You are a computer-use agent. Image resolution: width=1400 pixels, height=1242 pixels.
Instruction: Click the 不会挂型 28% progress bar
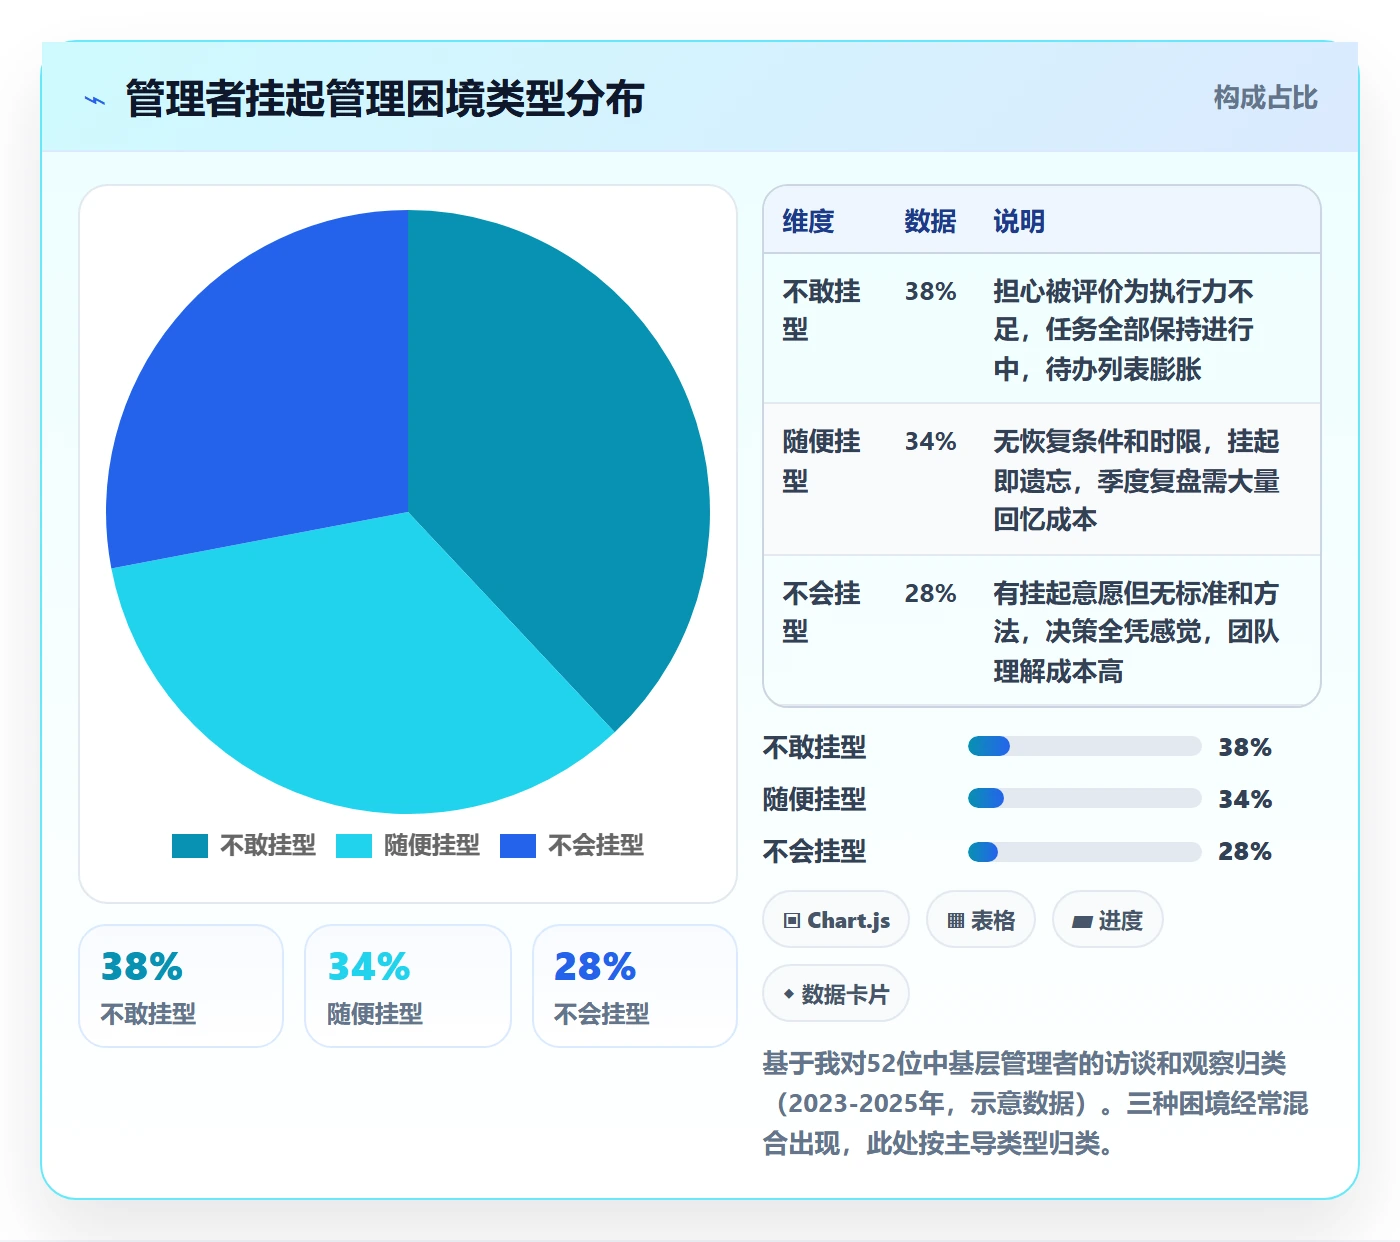pos(1084,852)
